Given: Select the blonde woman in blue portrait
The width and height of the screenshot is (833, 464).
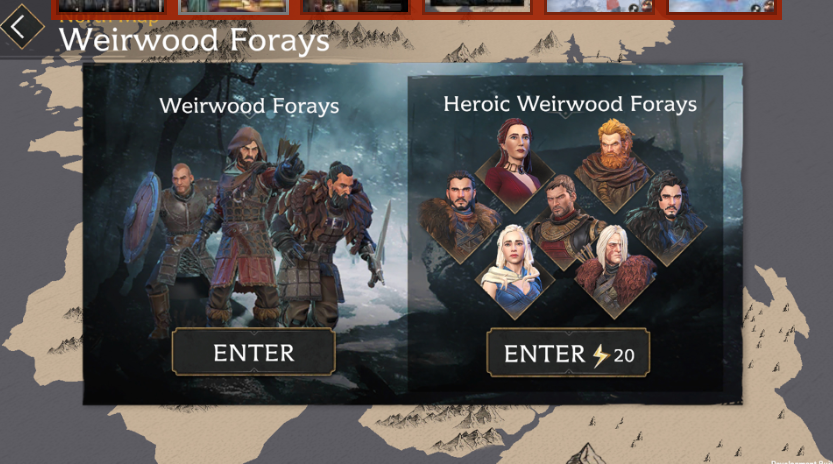Looking at the screenshot, I should point(513,272).
